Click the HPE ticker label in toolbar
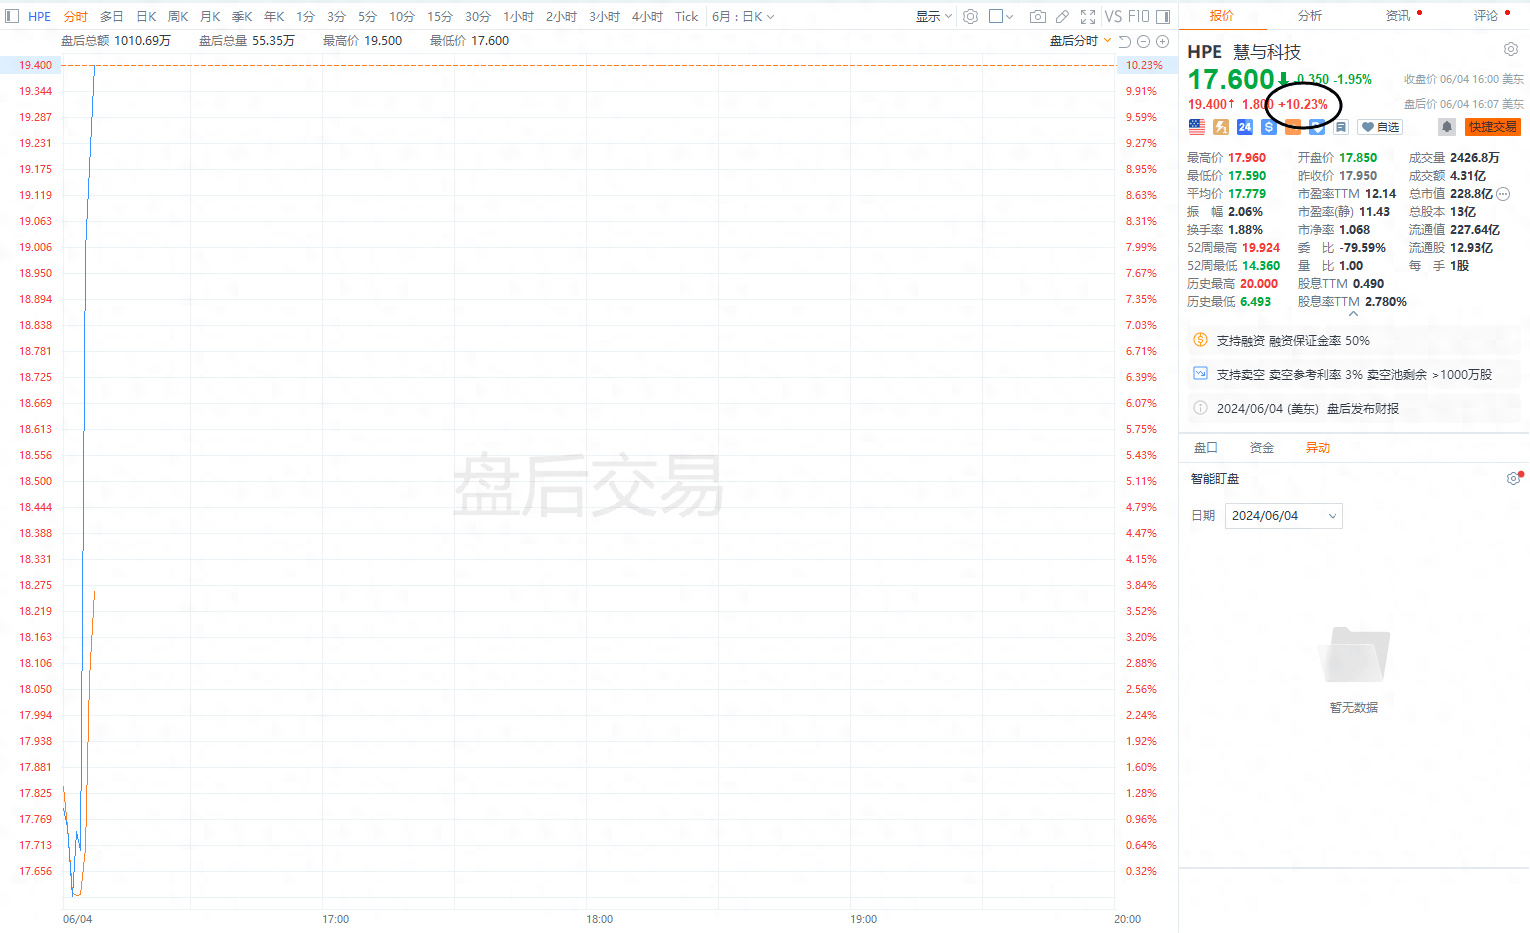 pos(40,16)
